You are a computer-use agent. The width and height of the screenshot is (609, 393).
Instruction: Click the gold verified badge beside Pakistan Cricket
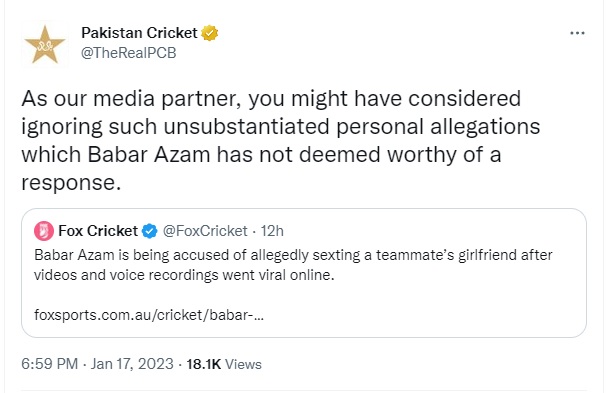pos(209,33)
